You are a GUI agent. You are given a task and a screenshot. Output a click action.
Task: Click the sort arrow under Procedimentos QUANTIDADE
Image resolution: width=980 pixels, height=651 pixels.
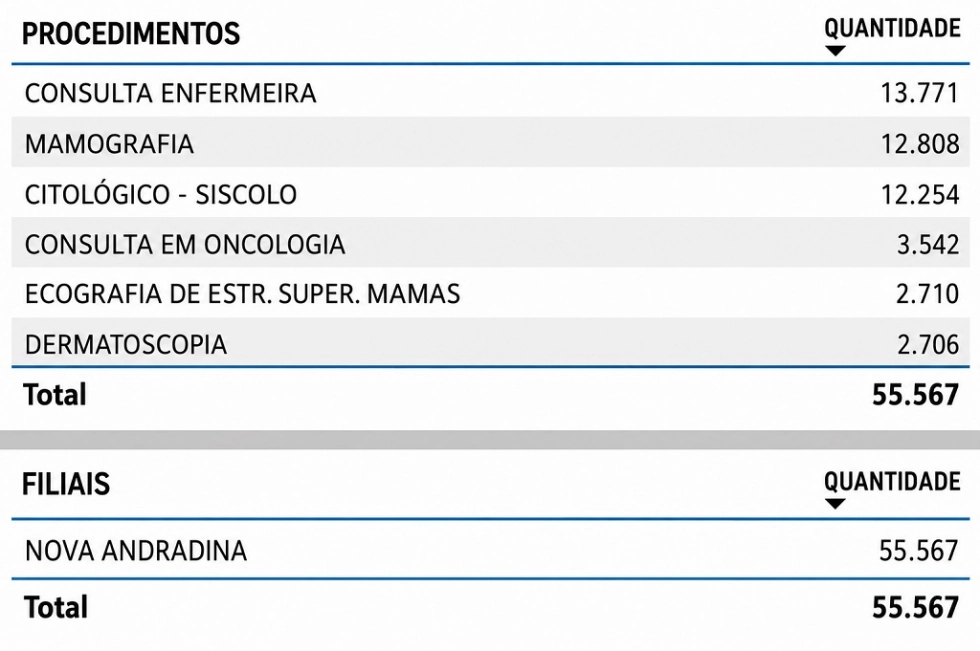tap(835, 51)
